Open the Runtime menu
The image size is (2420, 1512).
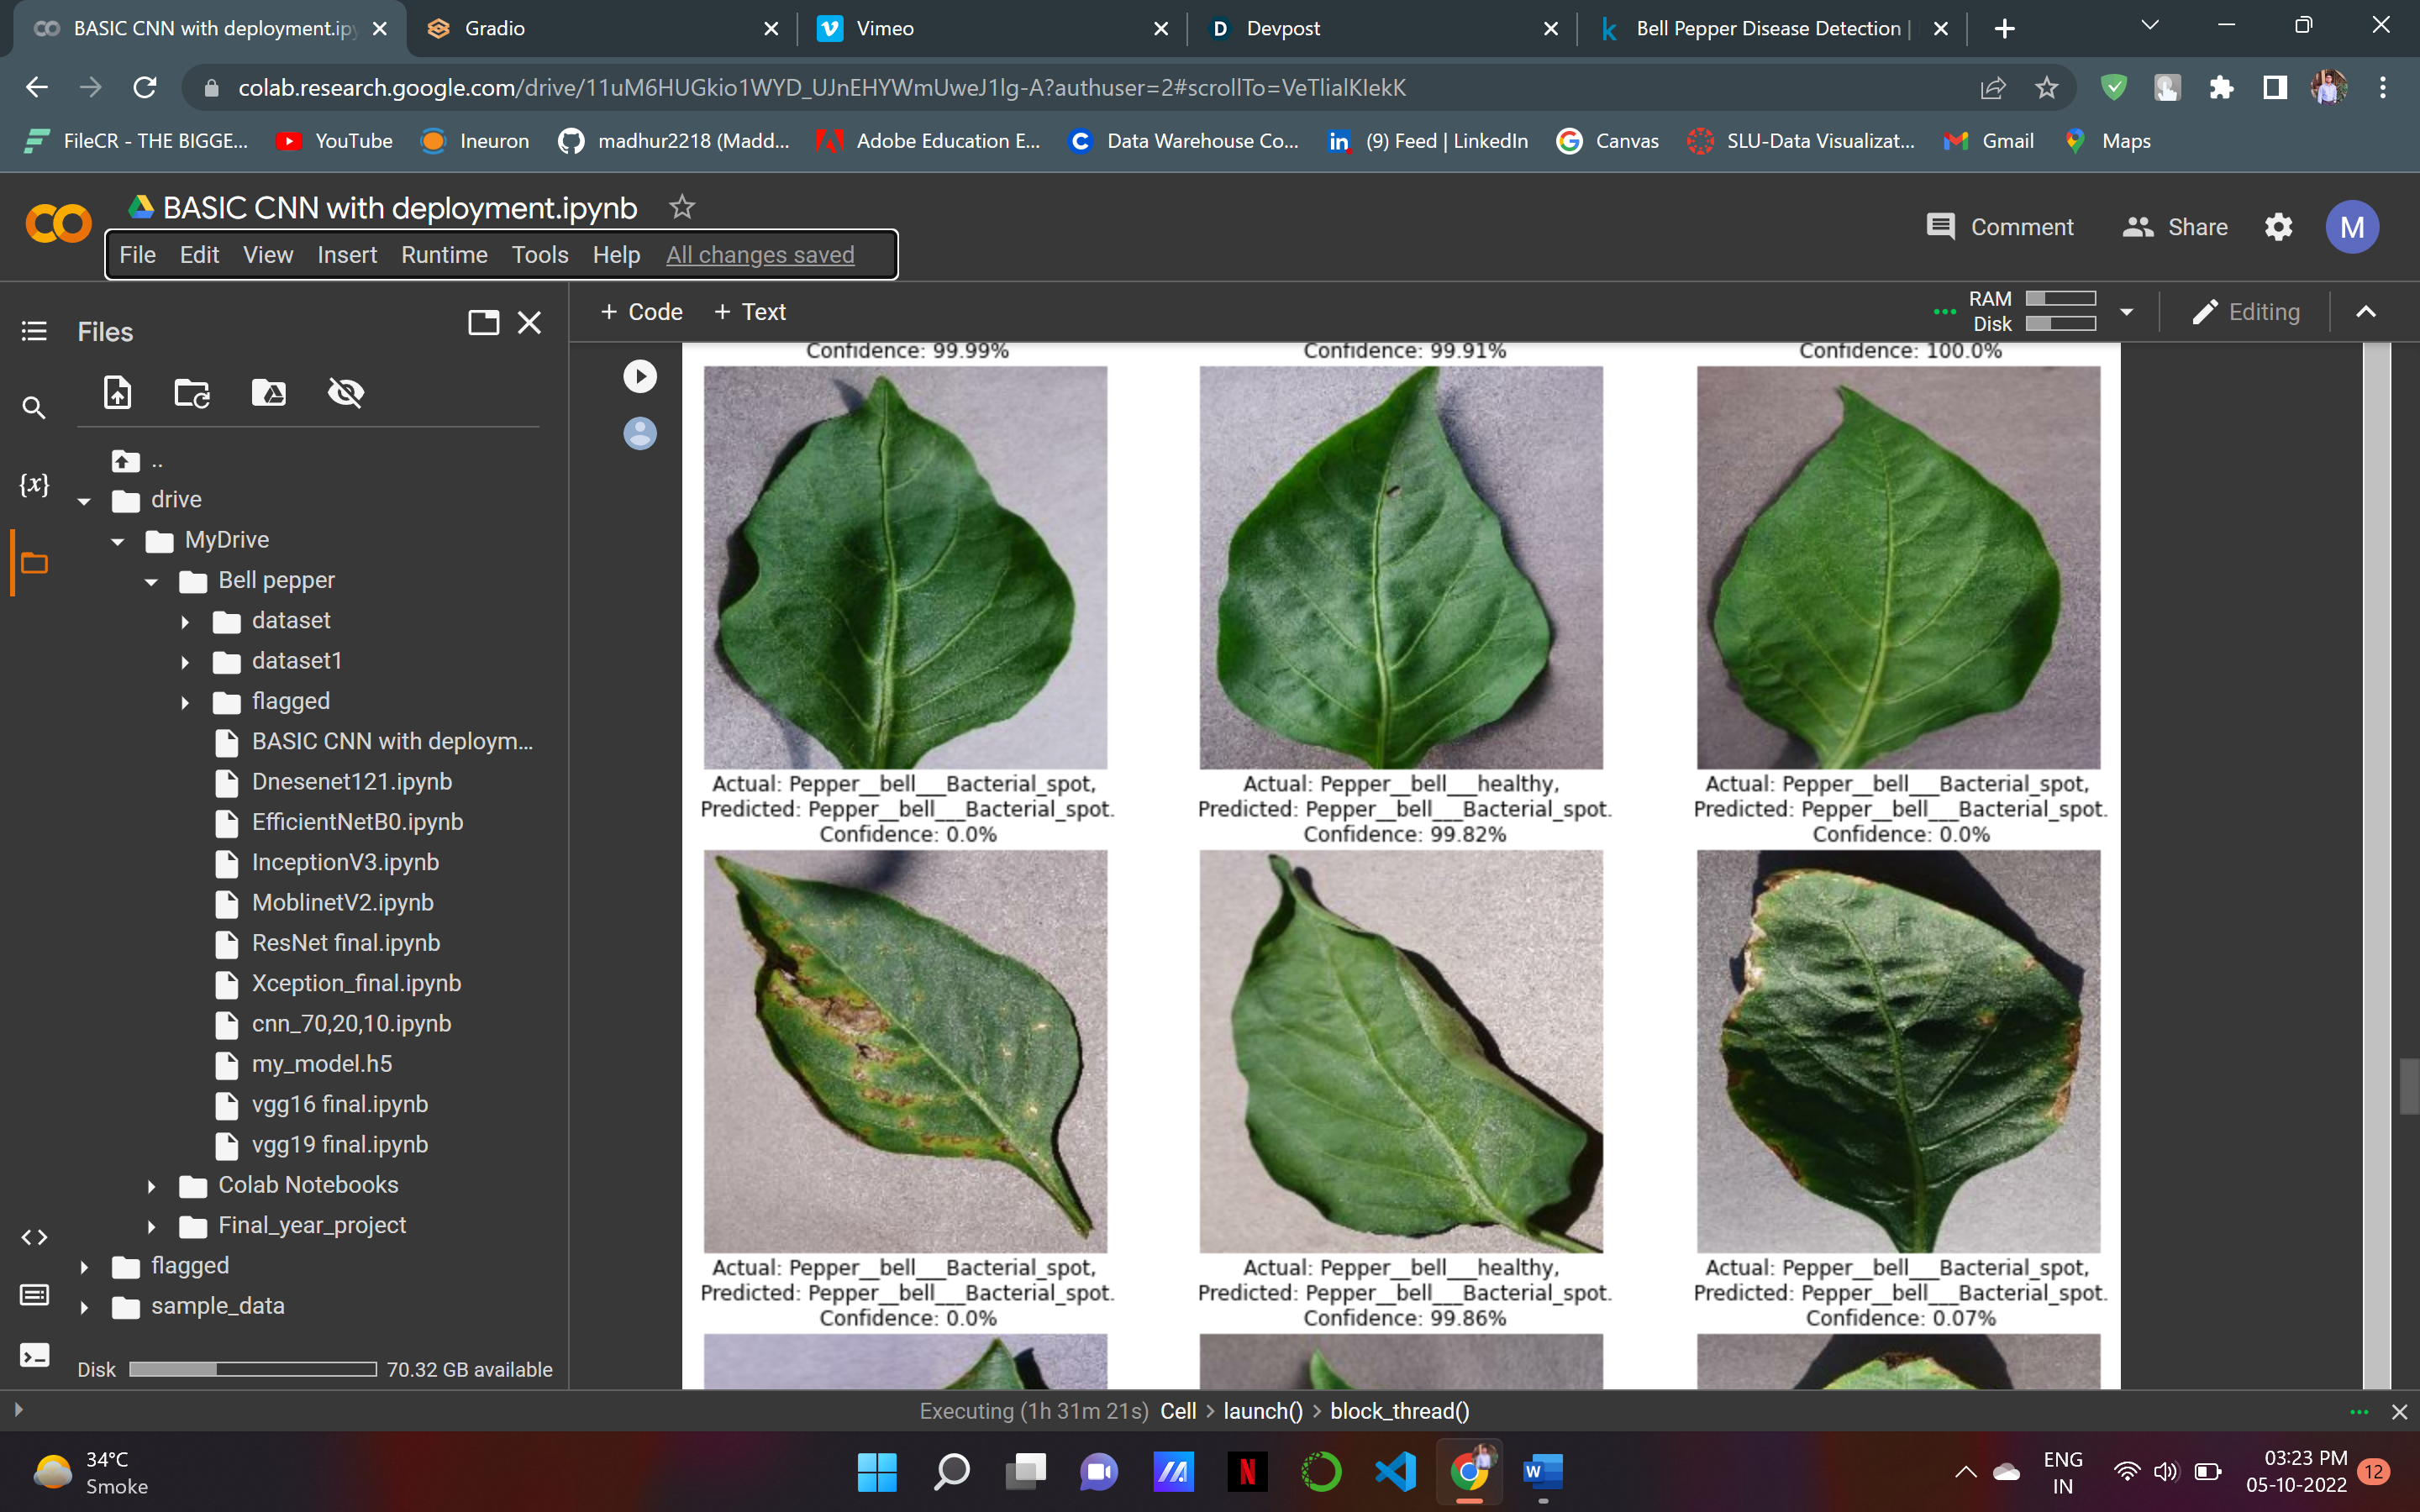[444, 255]
